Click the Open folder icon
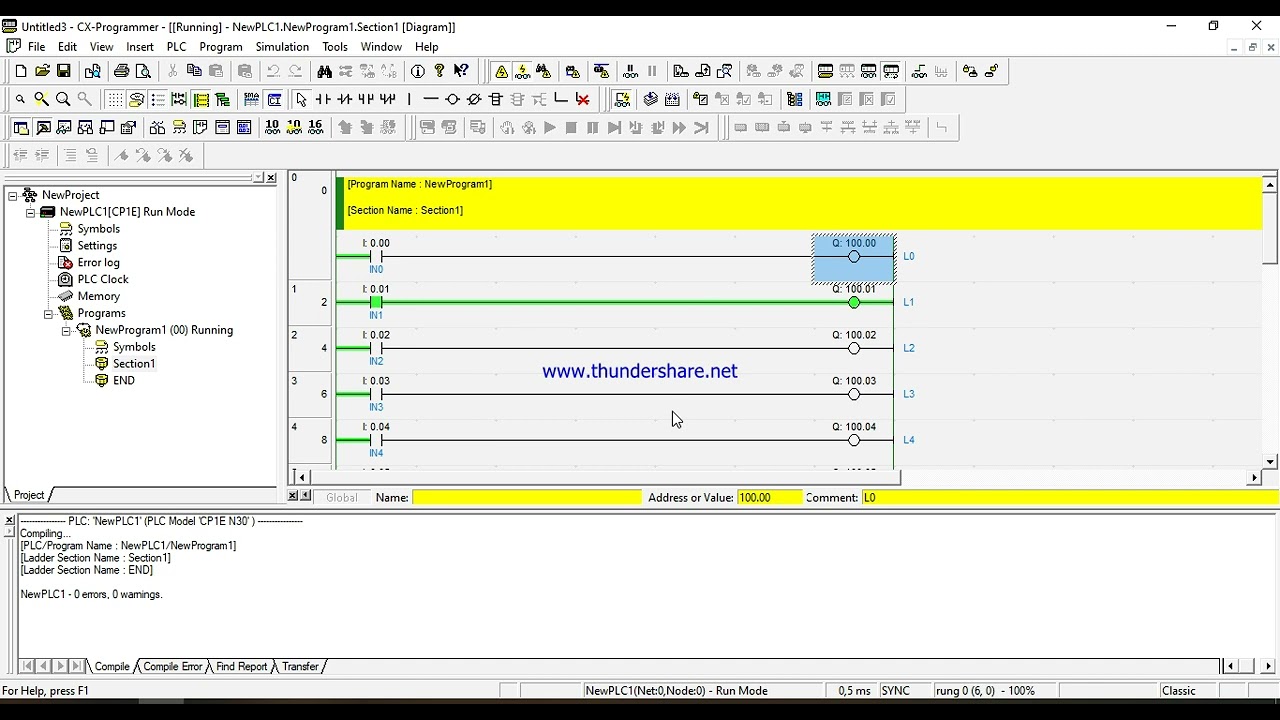The height and width of the screenshot is (720, 1280). [x=42, y=71]
